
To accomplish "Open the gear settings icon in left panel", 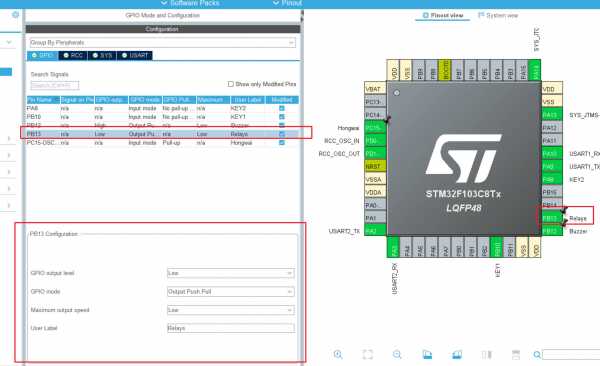I will (x=15, y=15).
